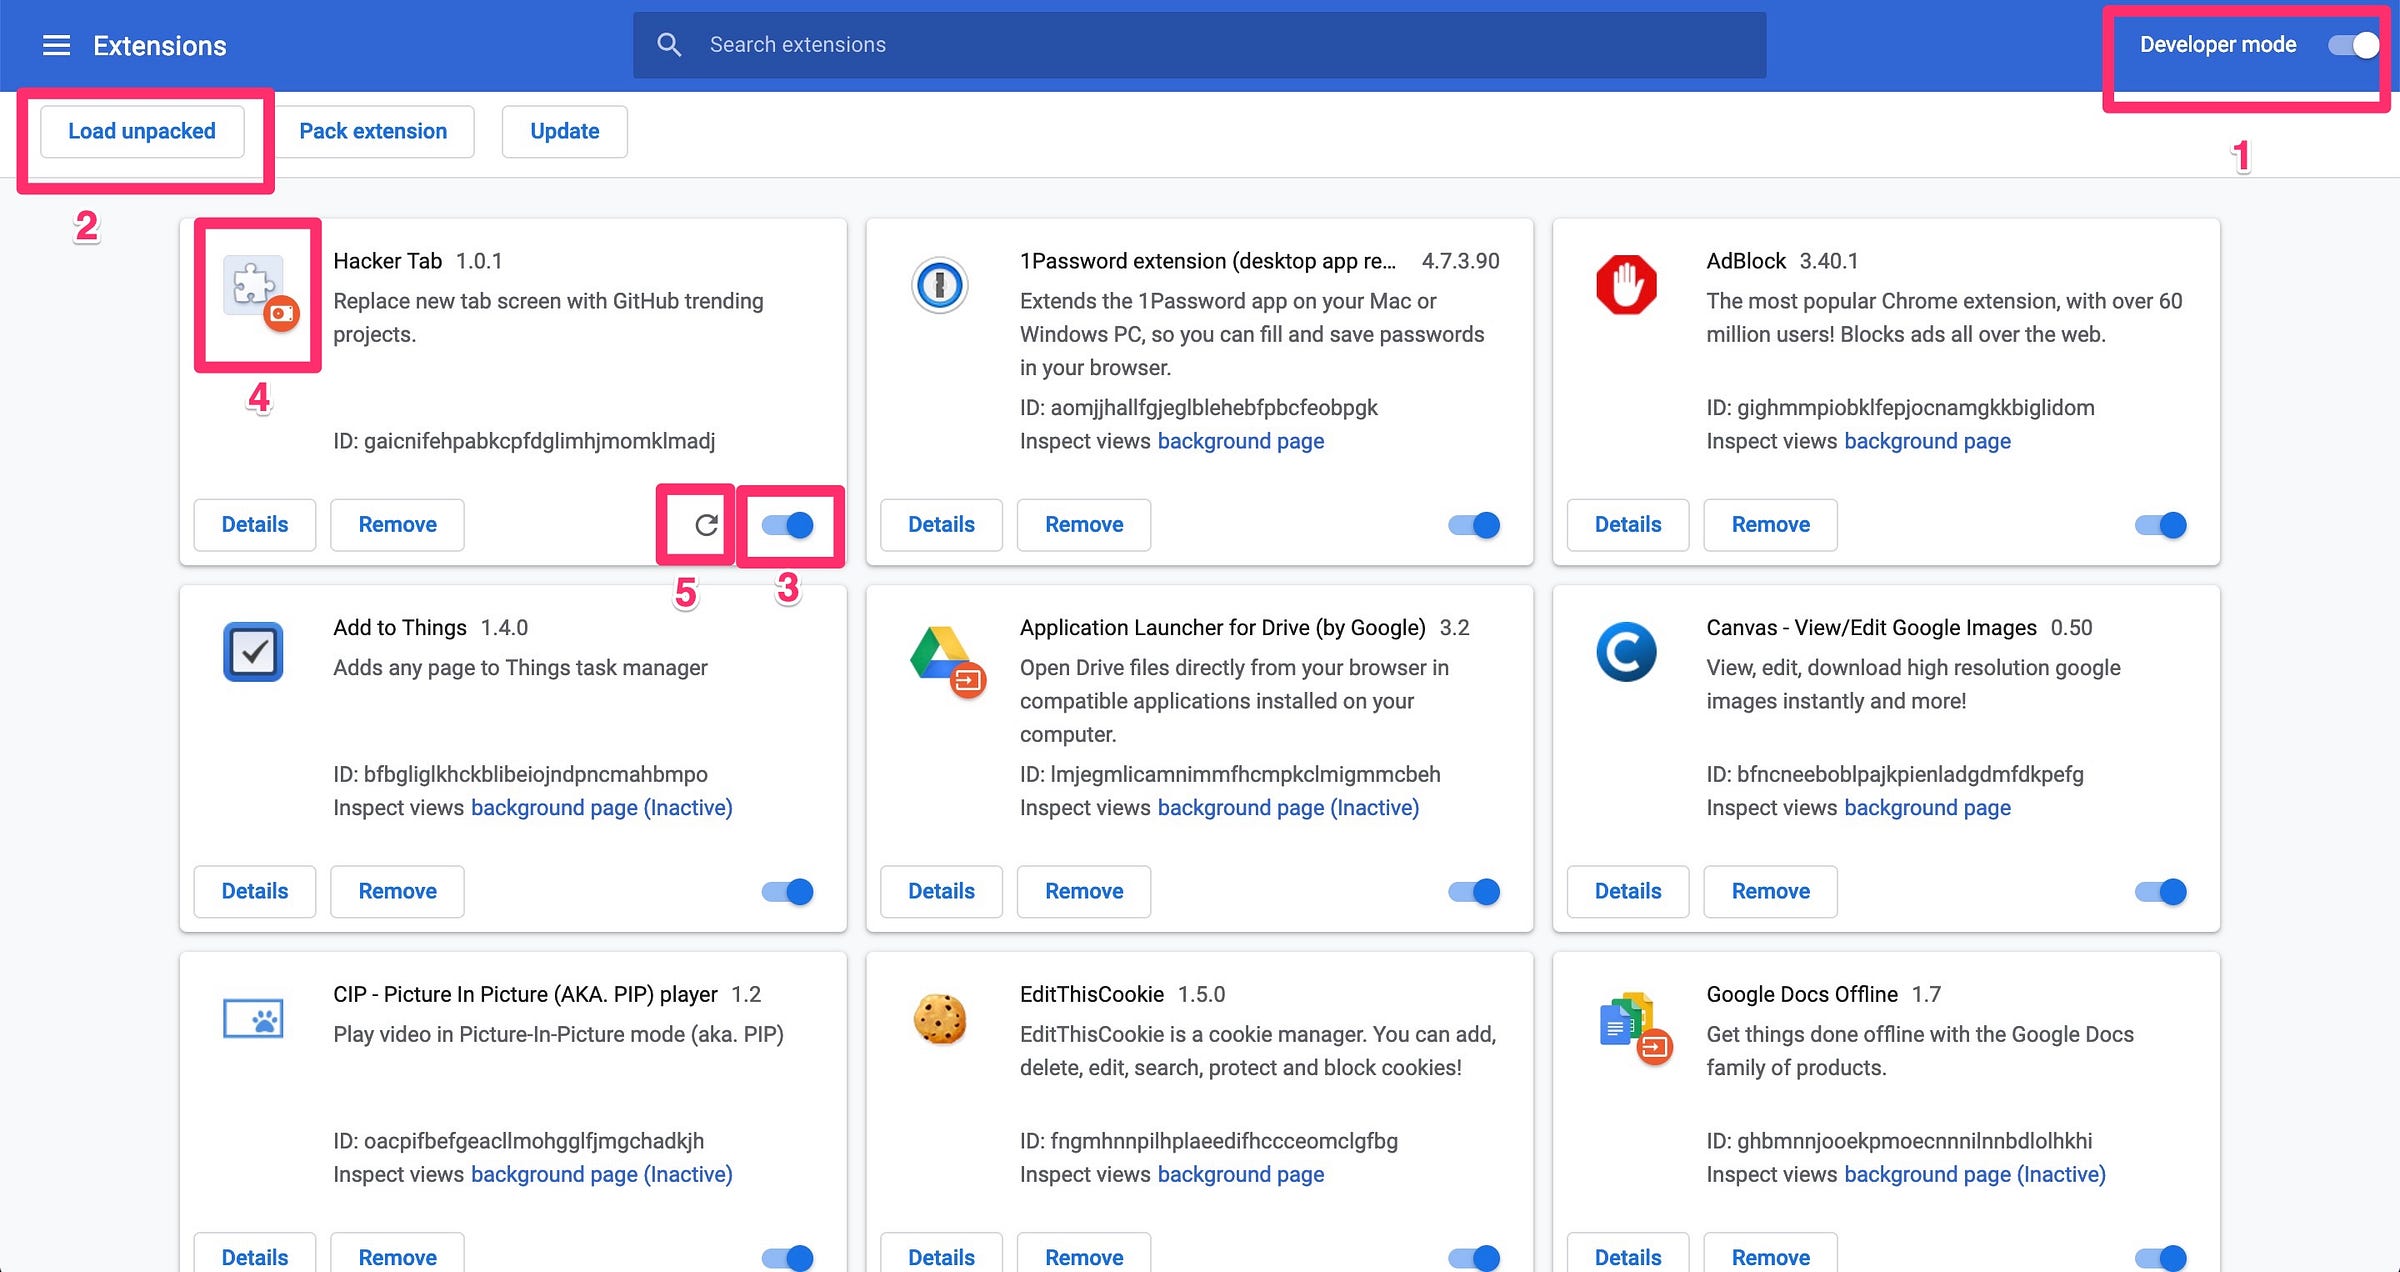This screenshot has height=1272, width=2400.
Task: Inspect AdBlock background page
Action: 1927,442
